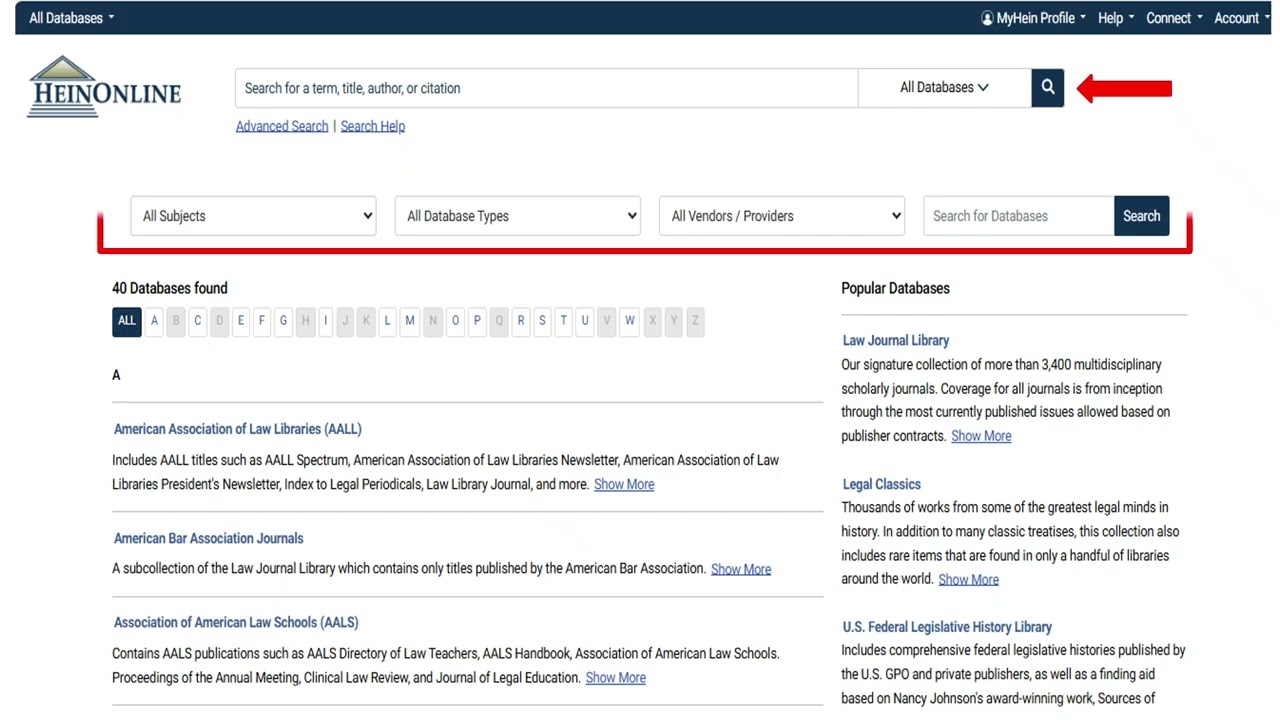This screenshot has height=720, width=1280.
Task: Open the Search Help link
Action: (373, 126)
